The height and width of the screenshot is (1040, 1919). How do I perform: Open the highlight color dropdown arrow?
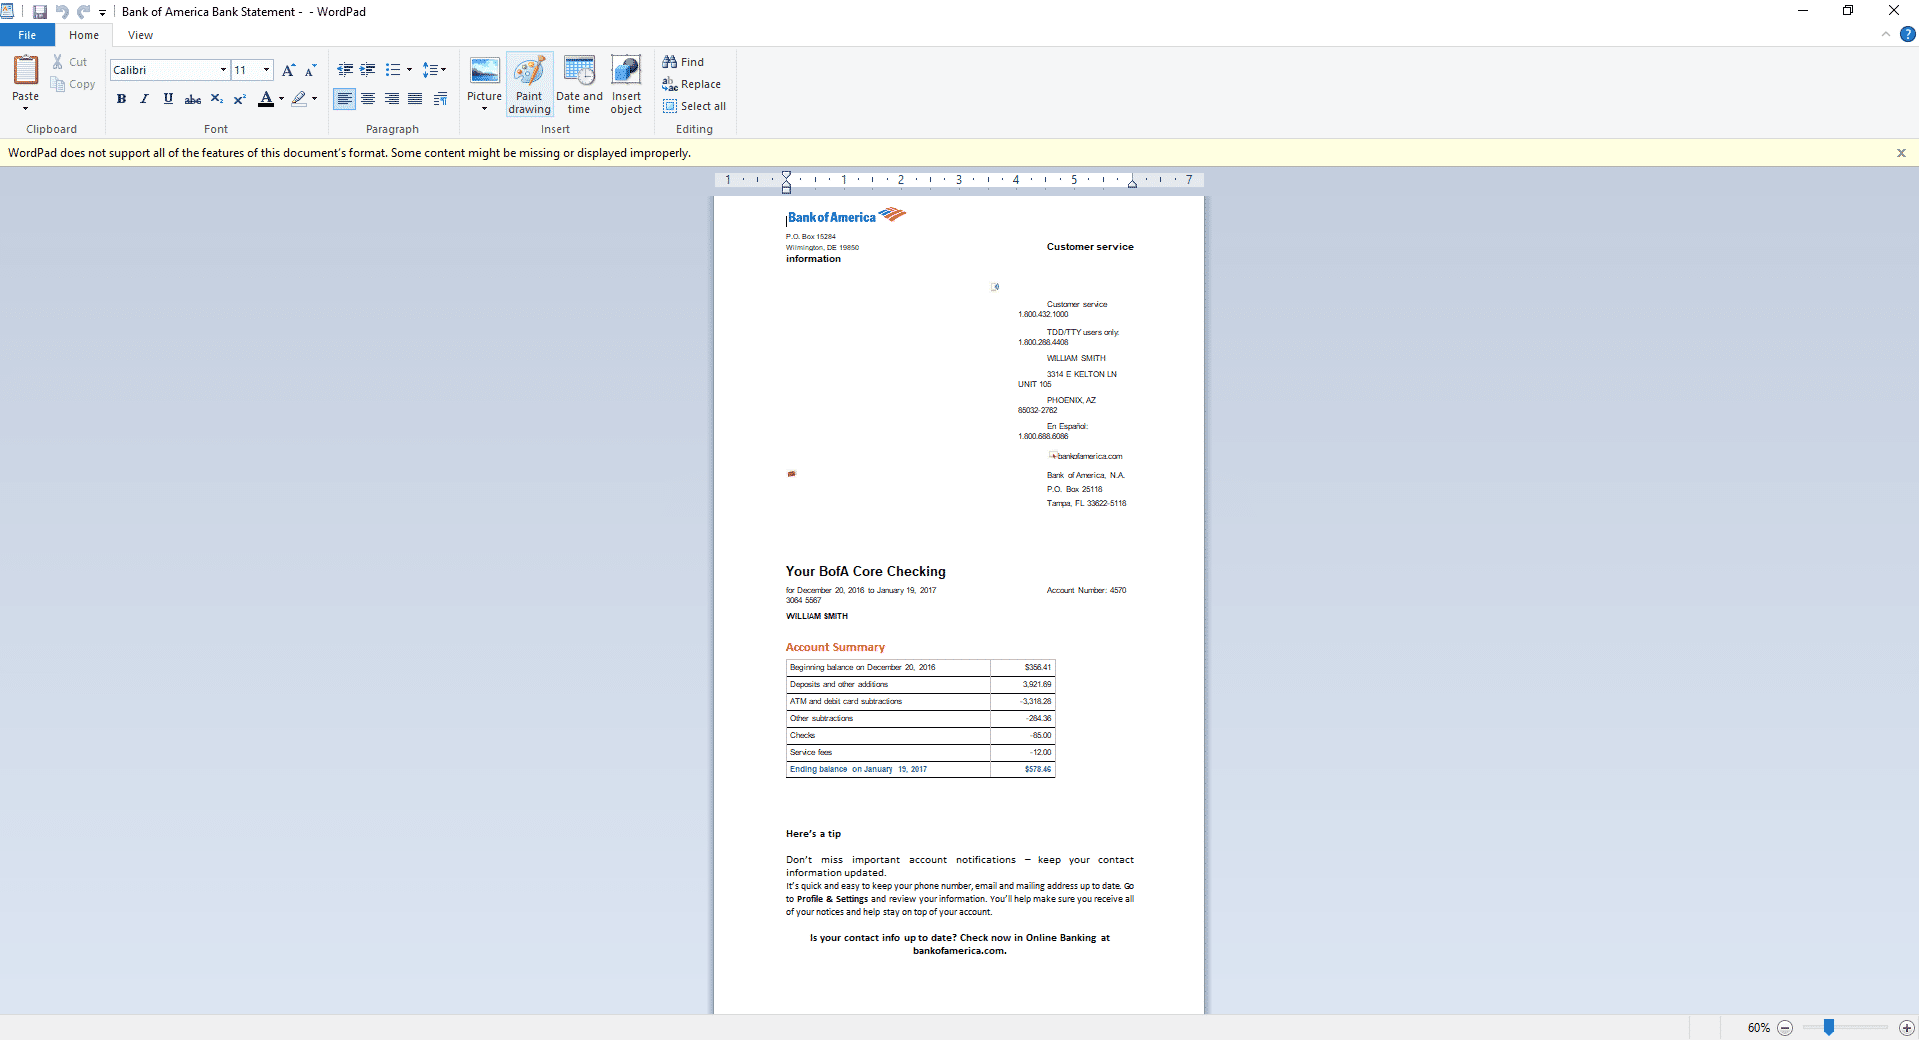click(x=315, y=99)
